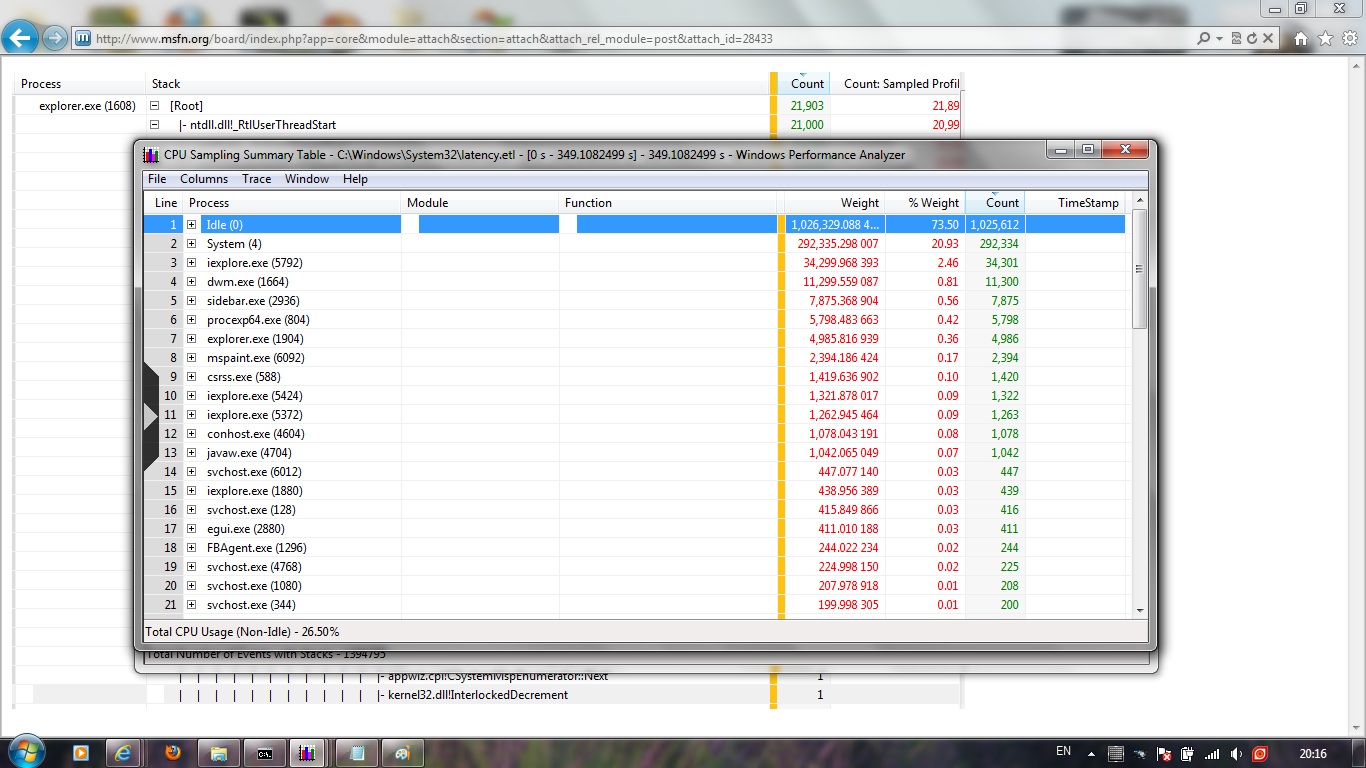Expand procexp64.exe (804) row
This screenshot has height=768, width=1366.
[x=191, y=320]
